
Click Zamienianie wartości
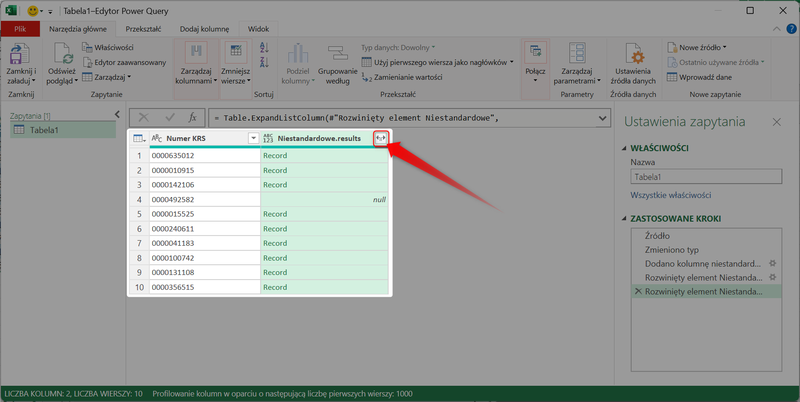(x=402, y=77)
